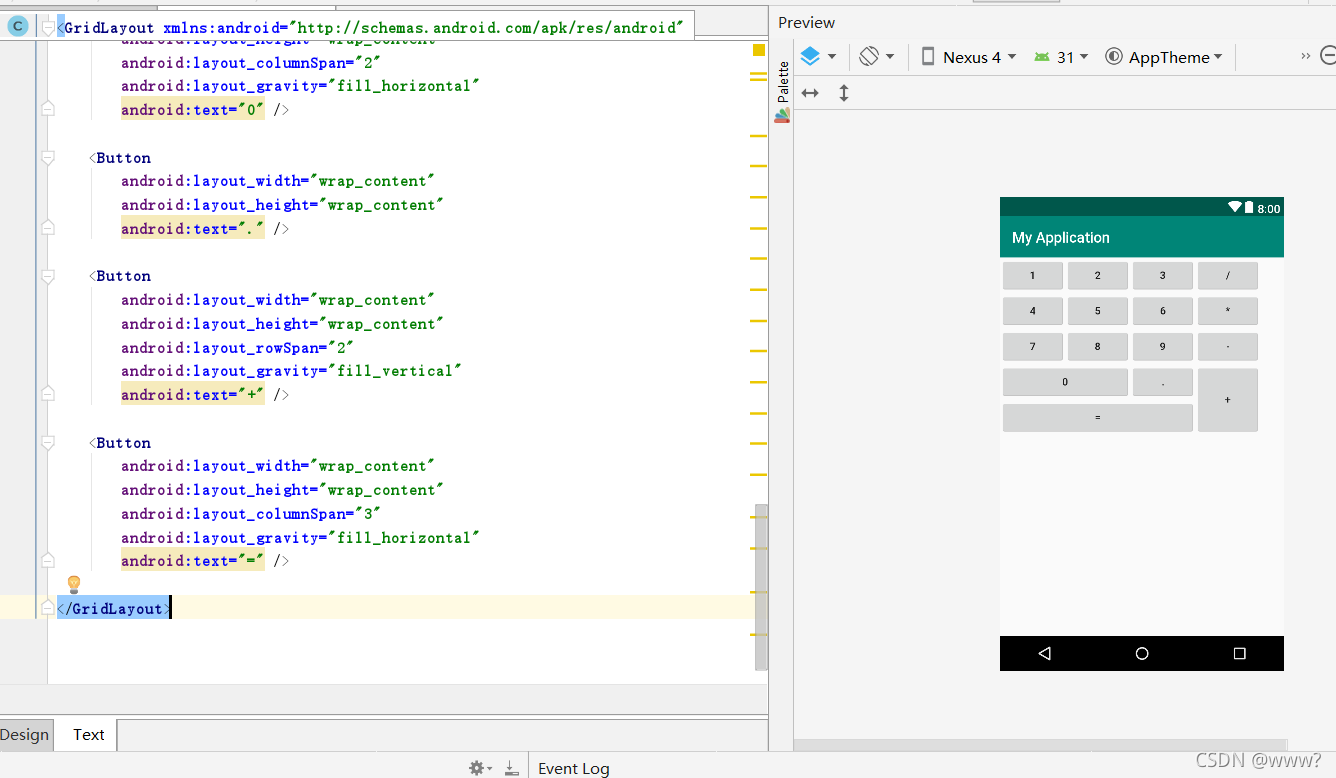
Task: Select the Text editor tab
Action: click(88, 734)
